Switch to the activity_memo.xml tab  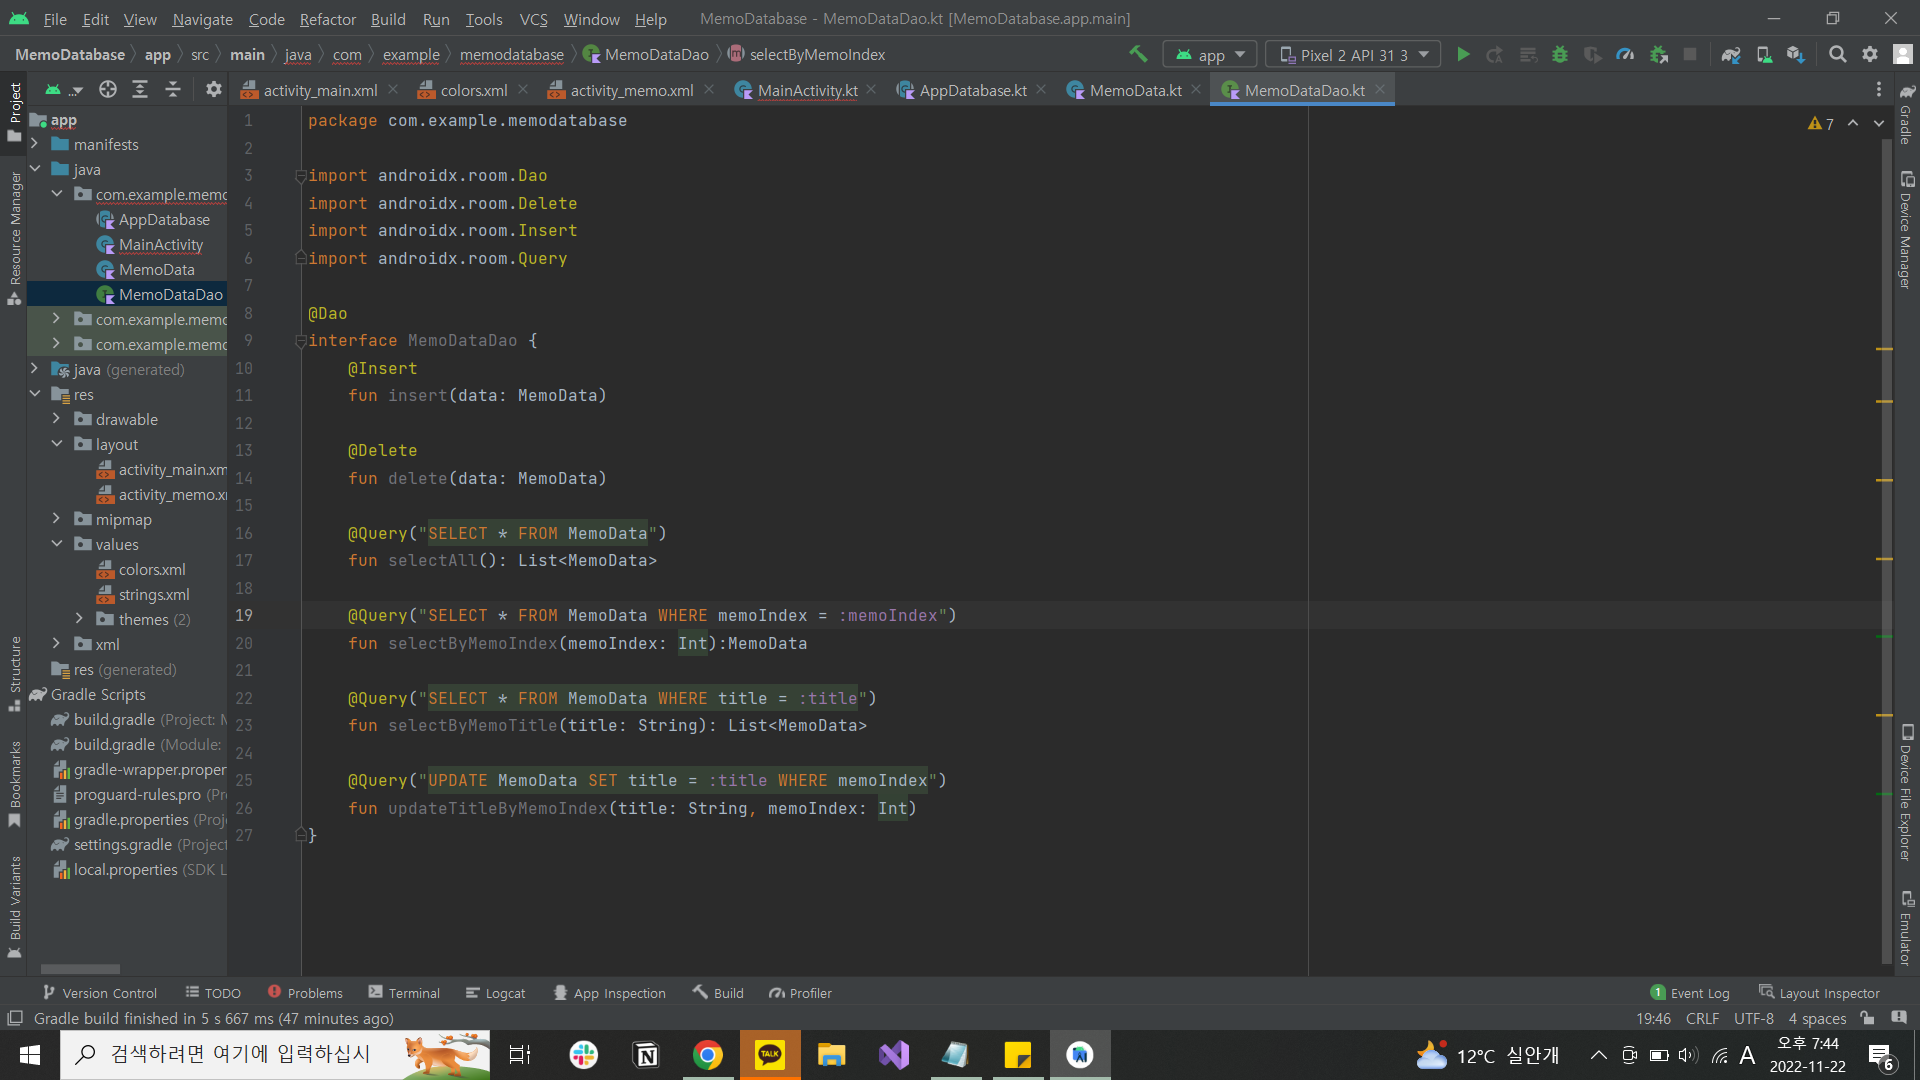pyautogui.click(x=631, y=90)
